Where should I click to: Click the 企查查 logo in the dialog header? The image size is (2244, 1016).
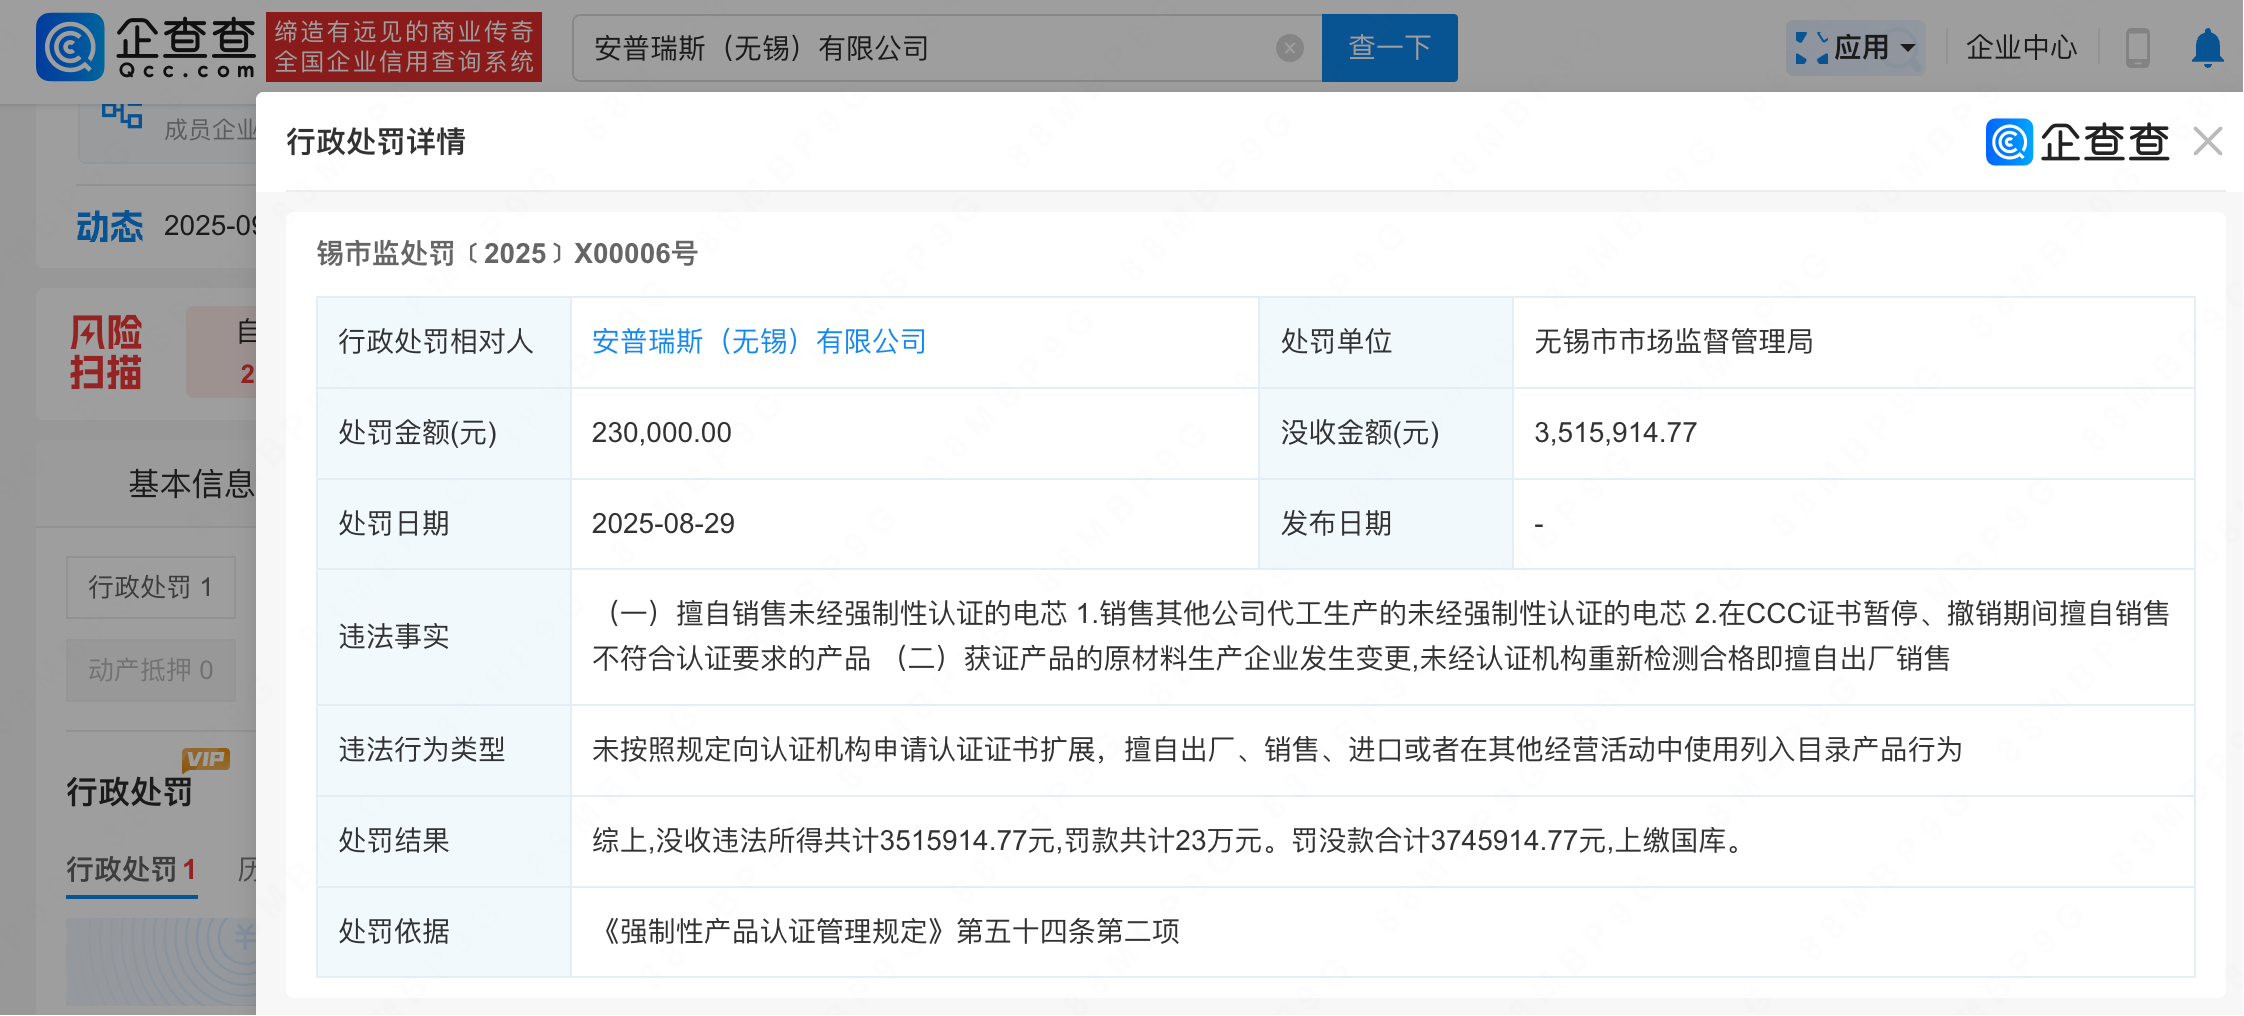tap(2077, 142)
